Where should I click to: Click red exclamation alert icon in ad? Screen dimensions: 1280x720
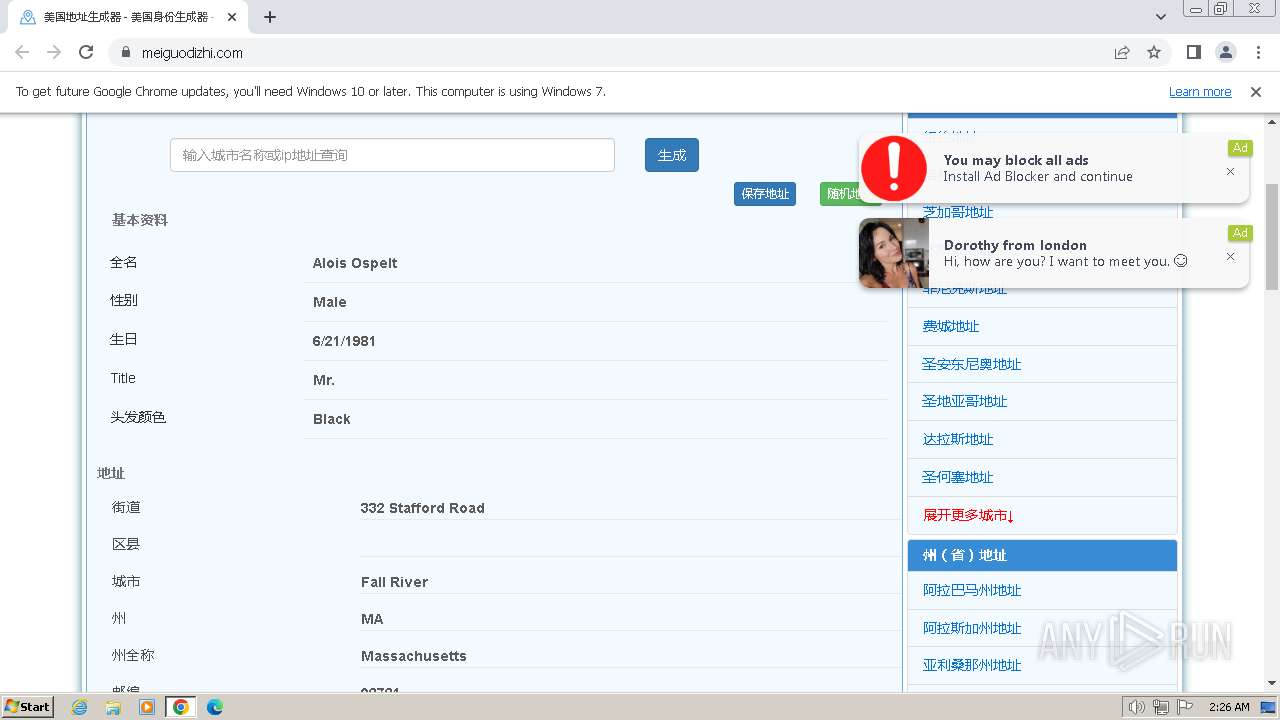(894, 168)
